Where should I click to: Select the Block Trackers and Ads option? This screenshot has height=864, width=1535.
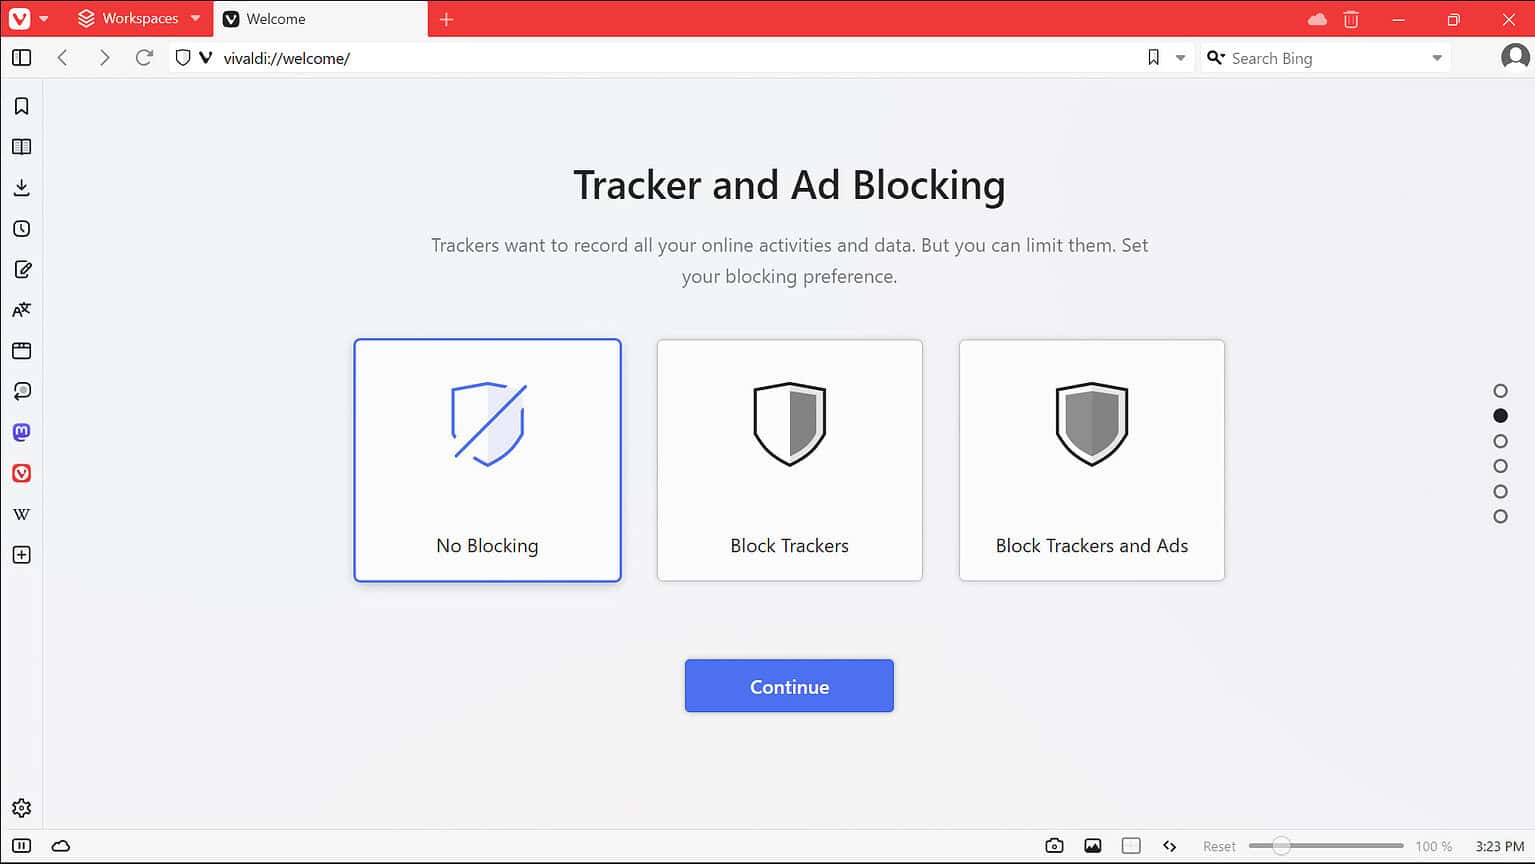coord(1091,460)
